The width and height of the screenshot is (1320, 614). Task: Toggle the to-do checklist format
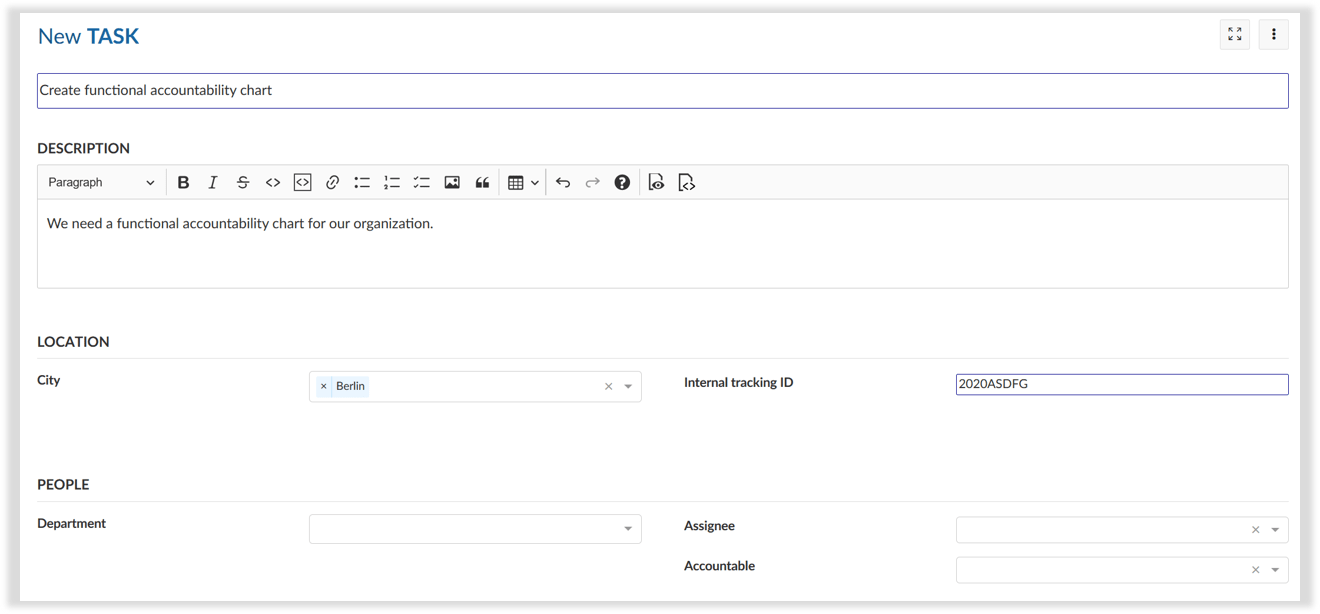(421, 181)
